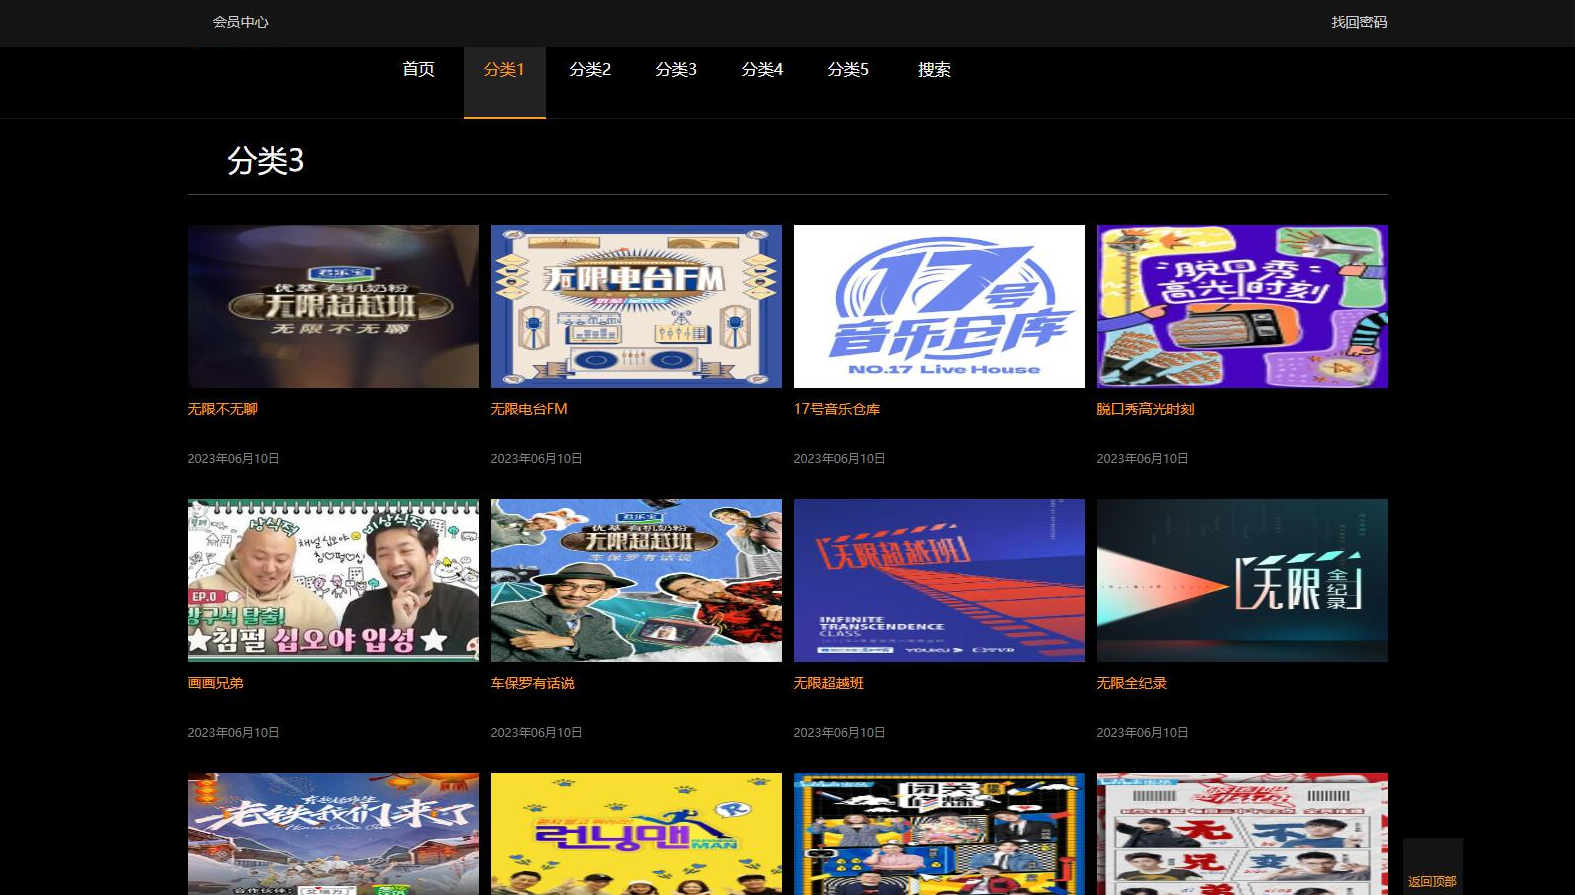Go to the 首页 home tab
1575x895 pixels.
tap(418, 70)
